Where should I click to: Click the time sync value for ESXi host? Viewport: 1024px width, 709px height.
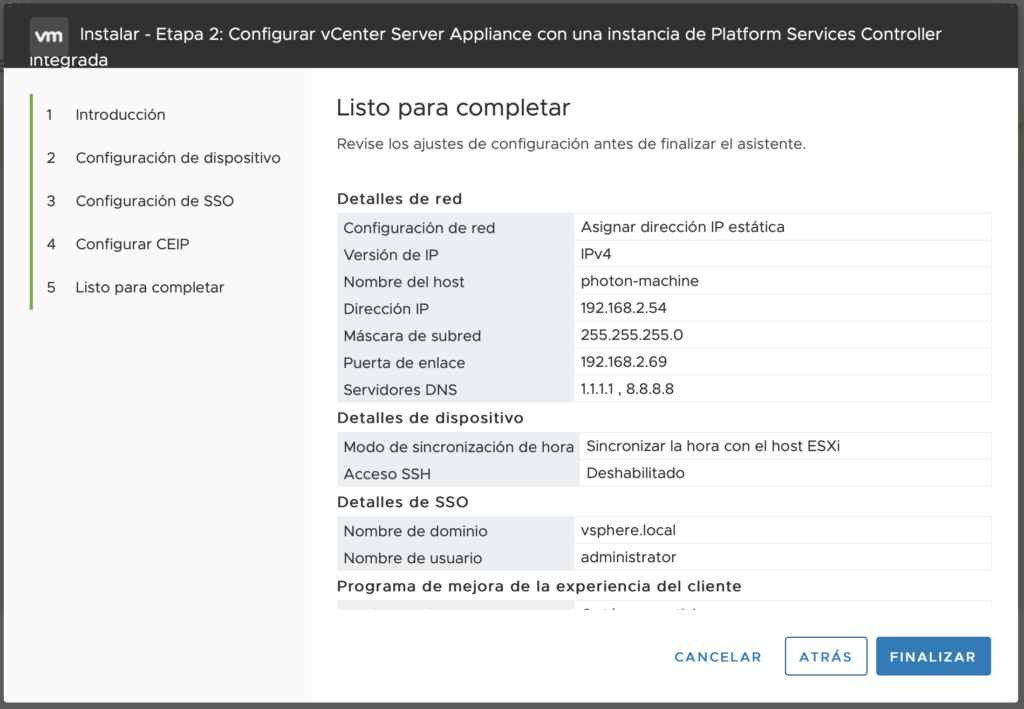point(712,446)
